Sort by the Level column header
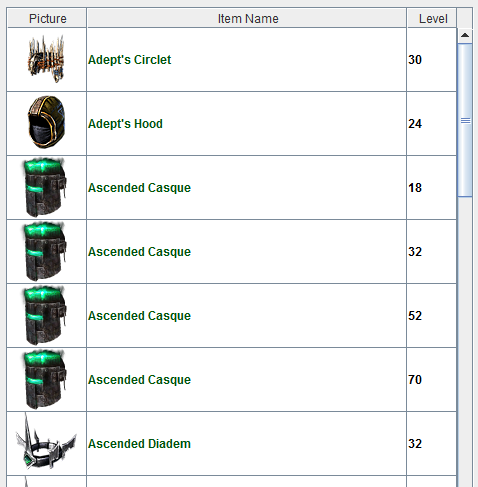This screenshot has width=478, height=487. [432, 18]
